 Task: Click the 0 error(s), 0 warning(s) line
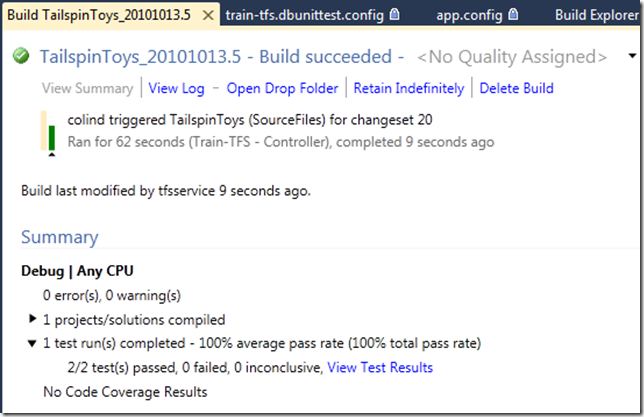(112, 295)
